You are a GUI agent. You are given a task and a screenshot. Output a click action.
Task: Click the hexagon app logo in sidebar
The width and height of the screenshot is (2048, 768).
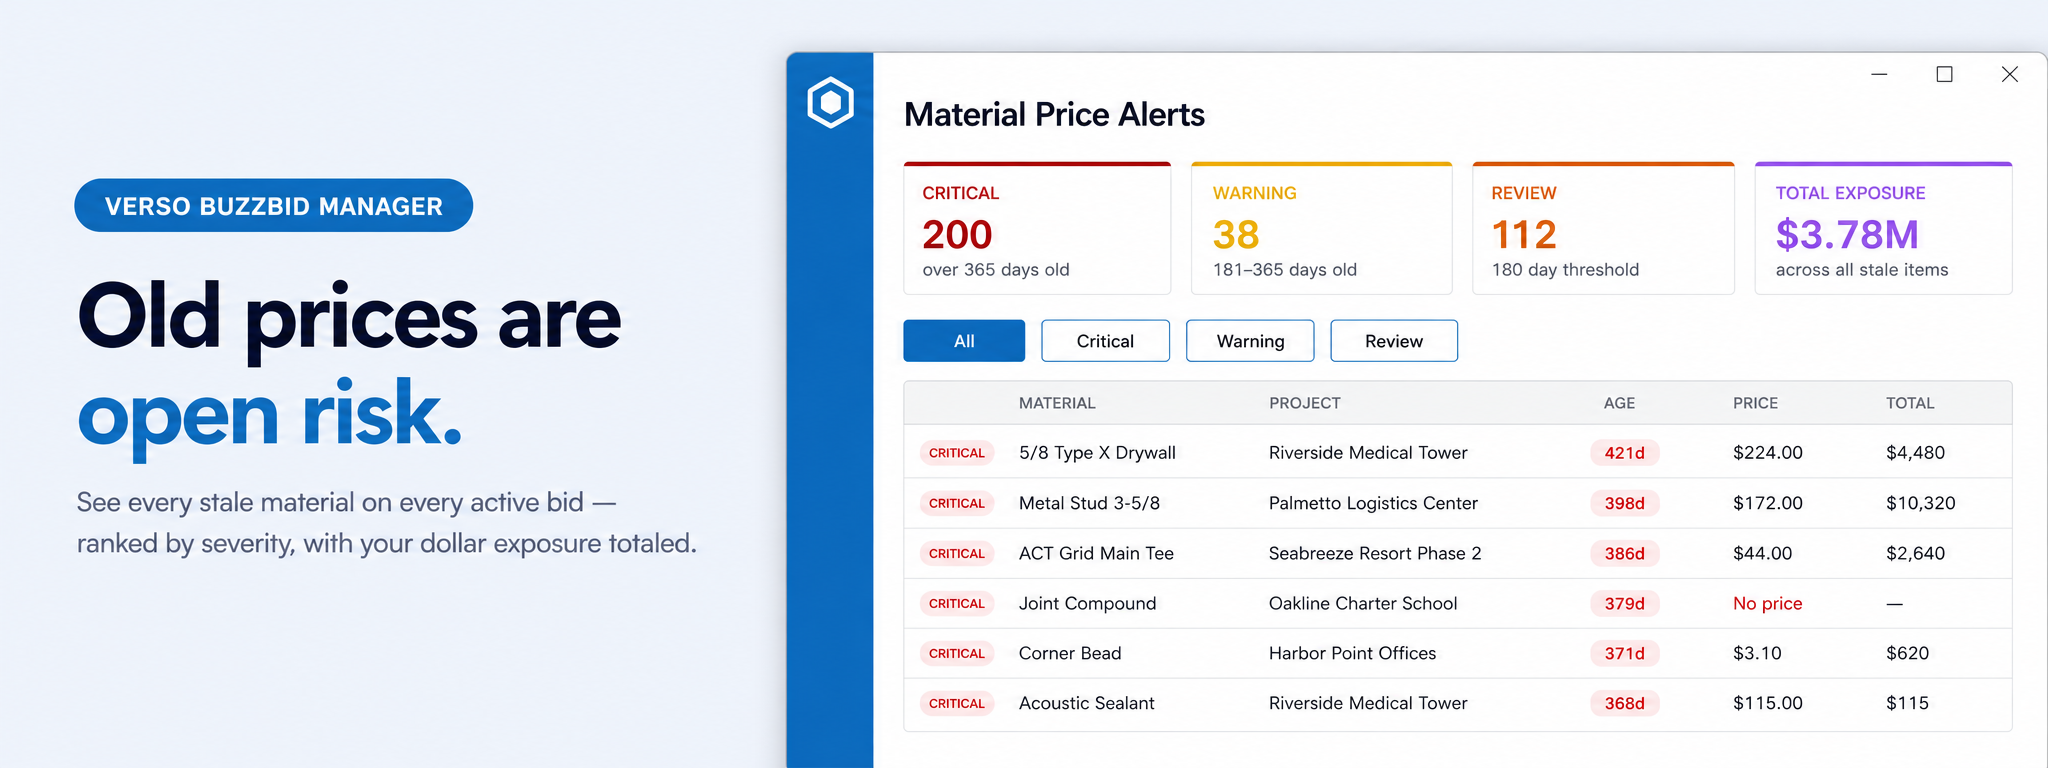[x=830, y=102]
